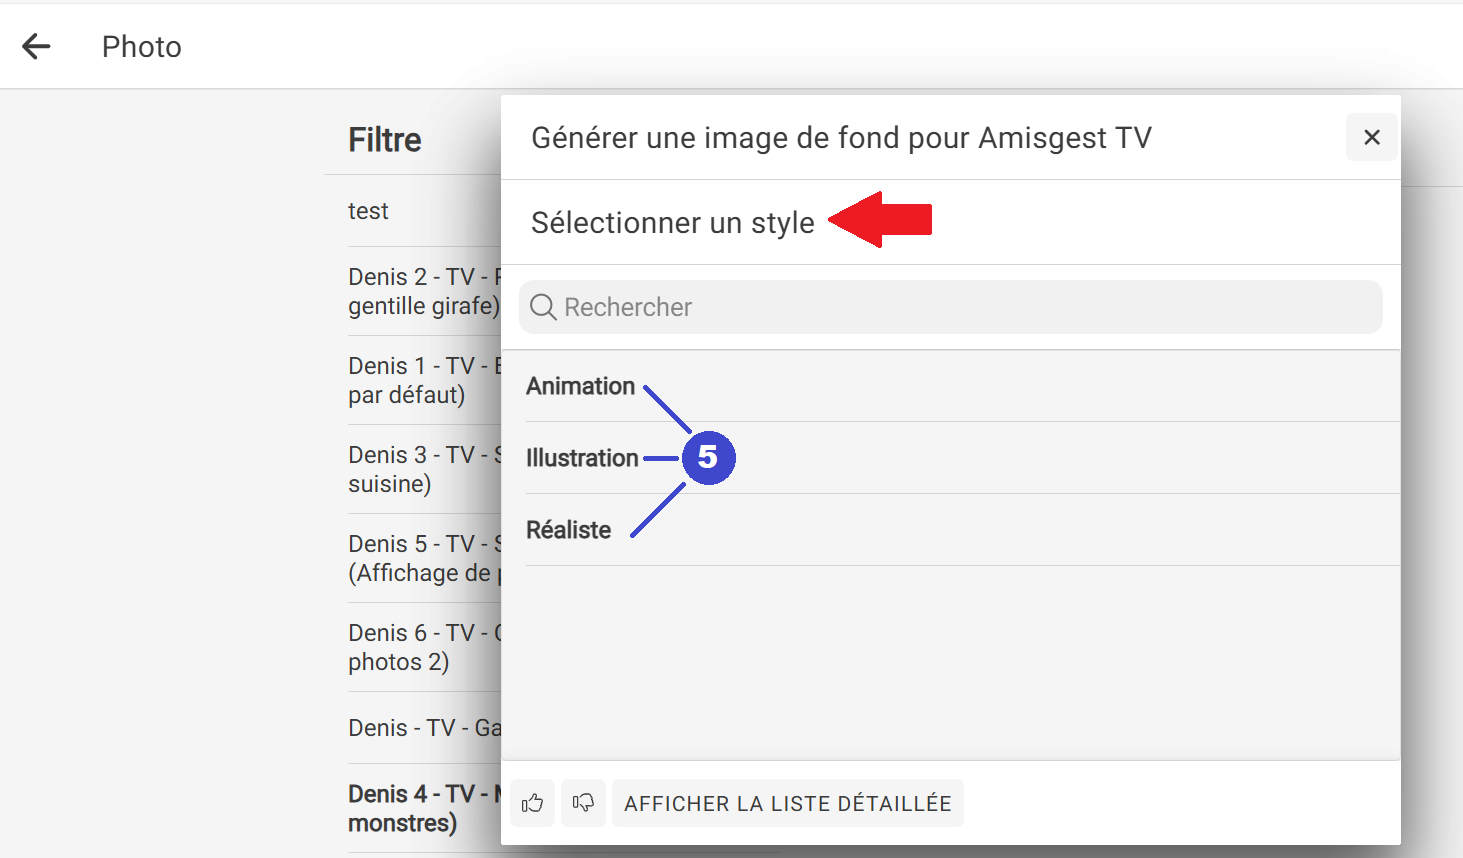Open the test filter item
This screenshot has width=1463, height=858.
click(x=368, y=211)
